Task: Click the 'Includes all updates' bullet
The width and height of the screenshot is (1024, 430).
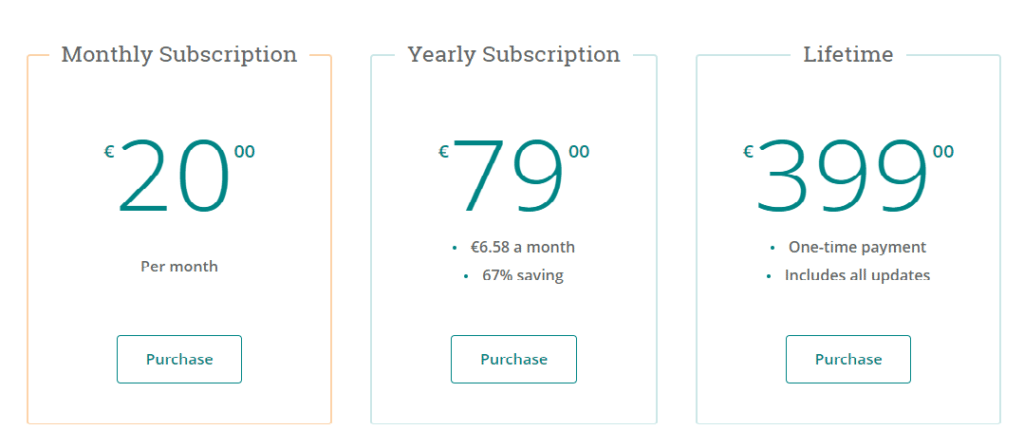Action: pos(857,275)
